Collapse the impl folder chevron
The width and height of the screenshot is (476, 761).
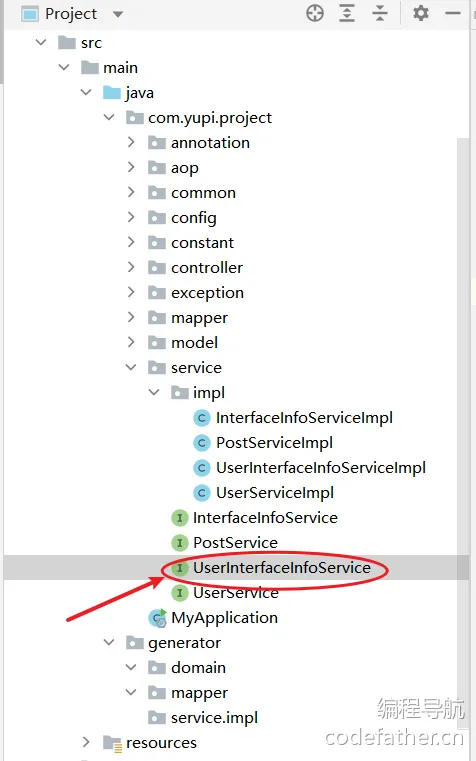coord(154,392)
